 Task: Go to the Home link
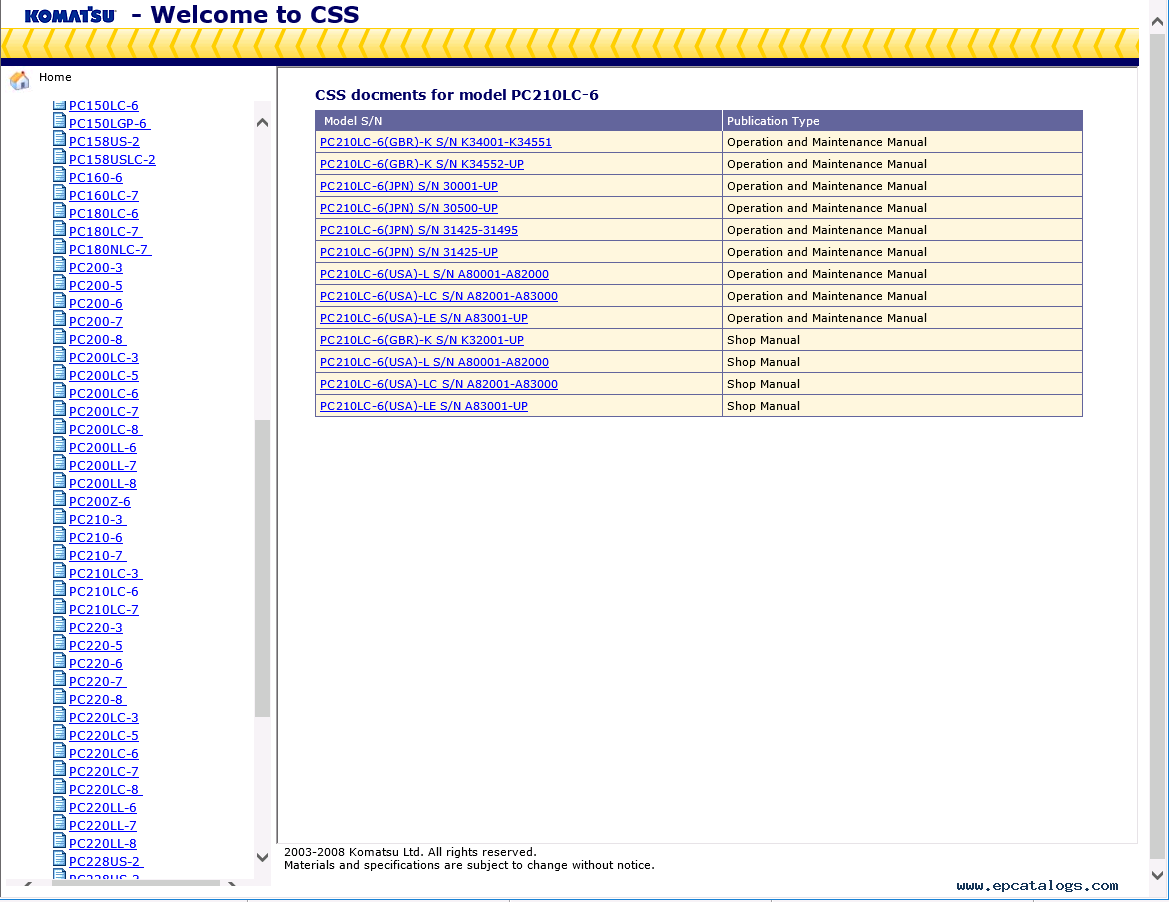[55, 78]
